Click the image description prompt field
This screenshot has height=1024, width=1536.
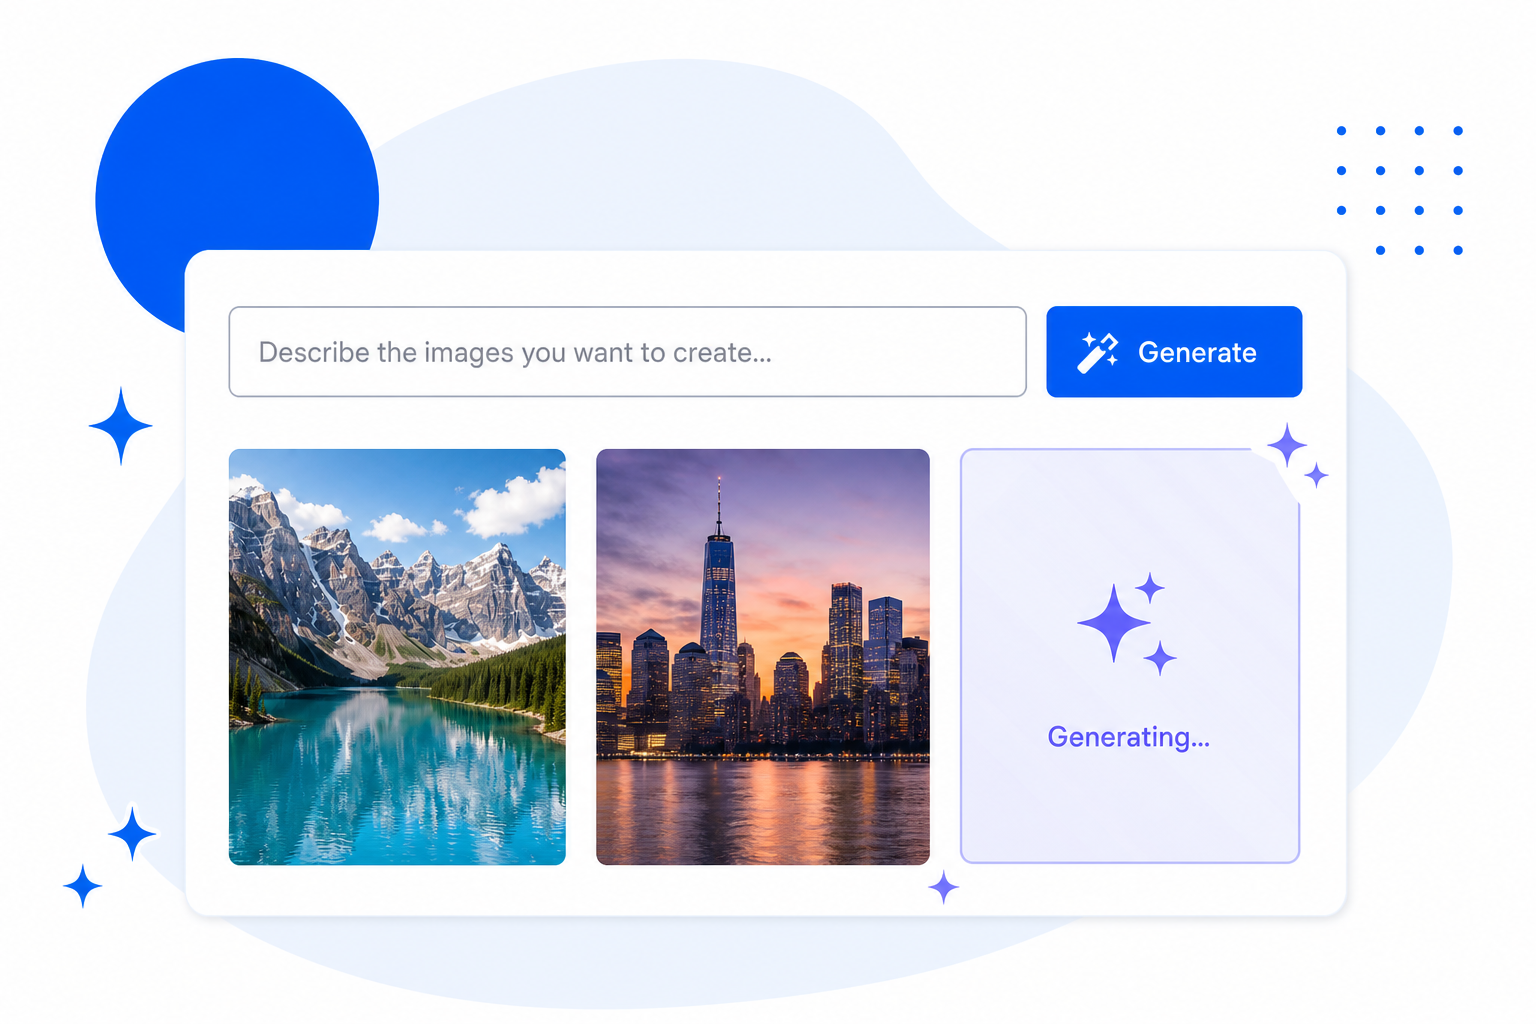click(627, 352)
